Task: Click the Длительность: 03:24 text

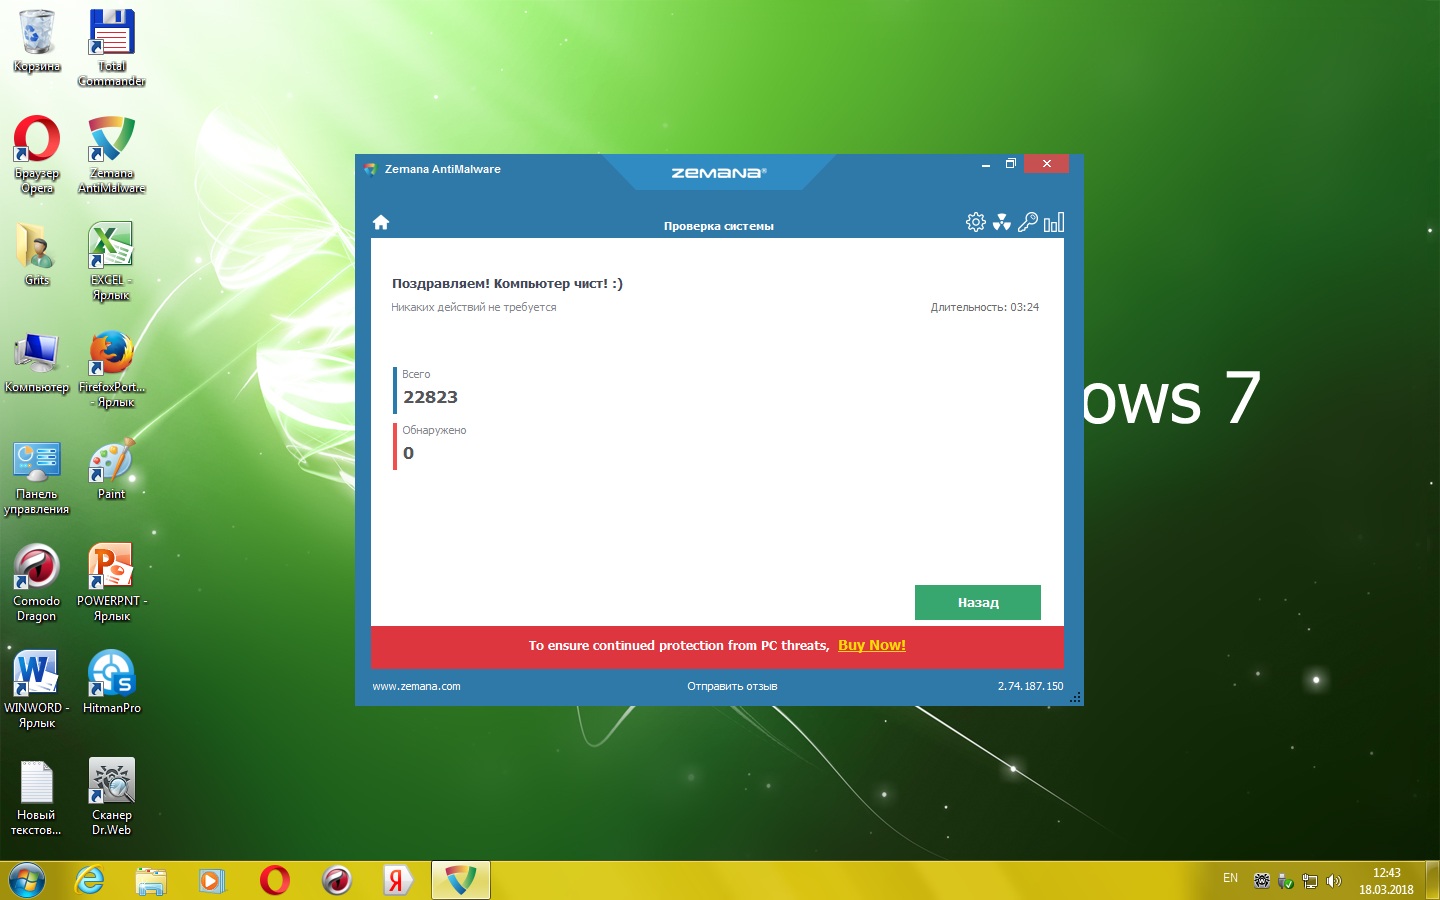Action: [x=985, y=307]
